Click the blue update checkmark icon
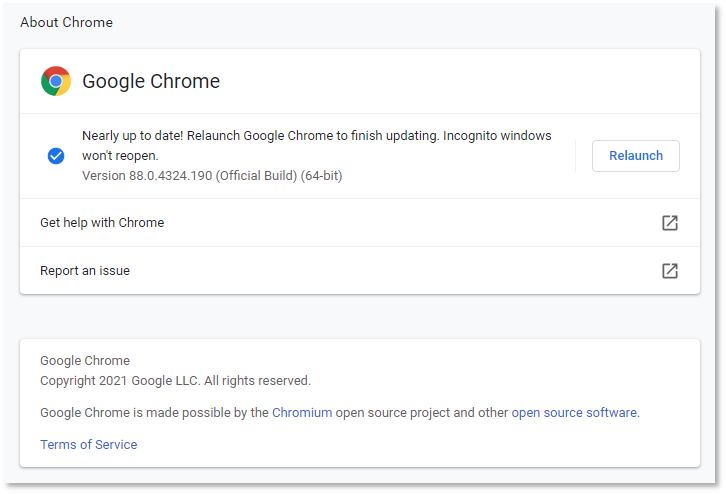The image size is (726, 494). pyautogui.click(x=56, y=156)
